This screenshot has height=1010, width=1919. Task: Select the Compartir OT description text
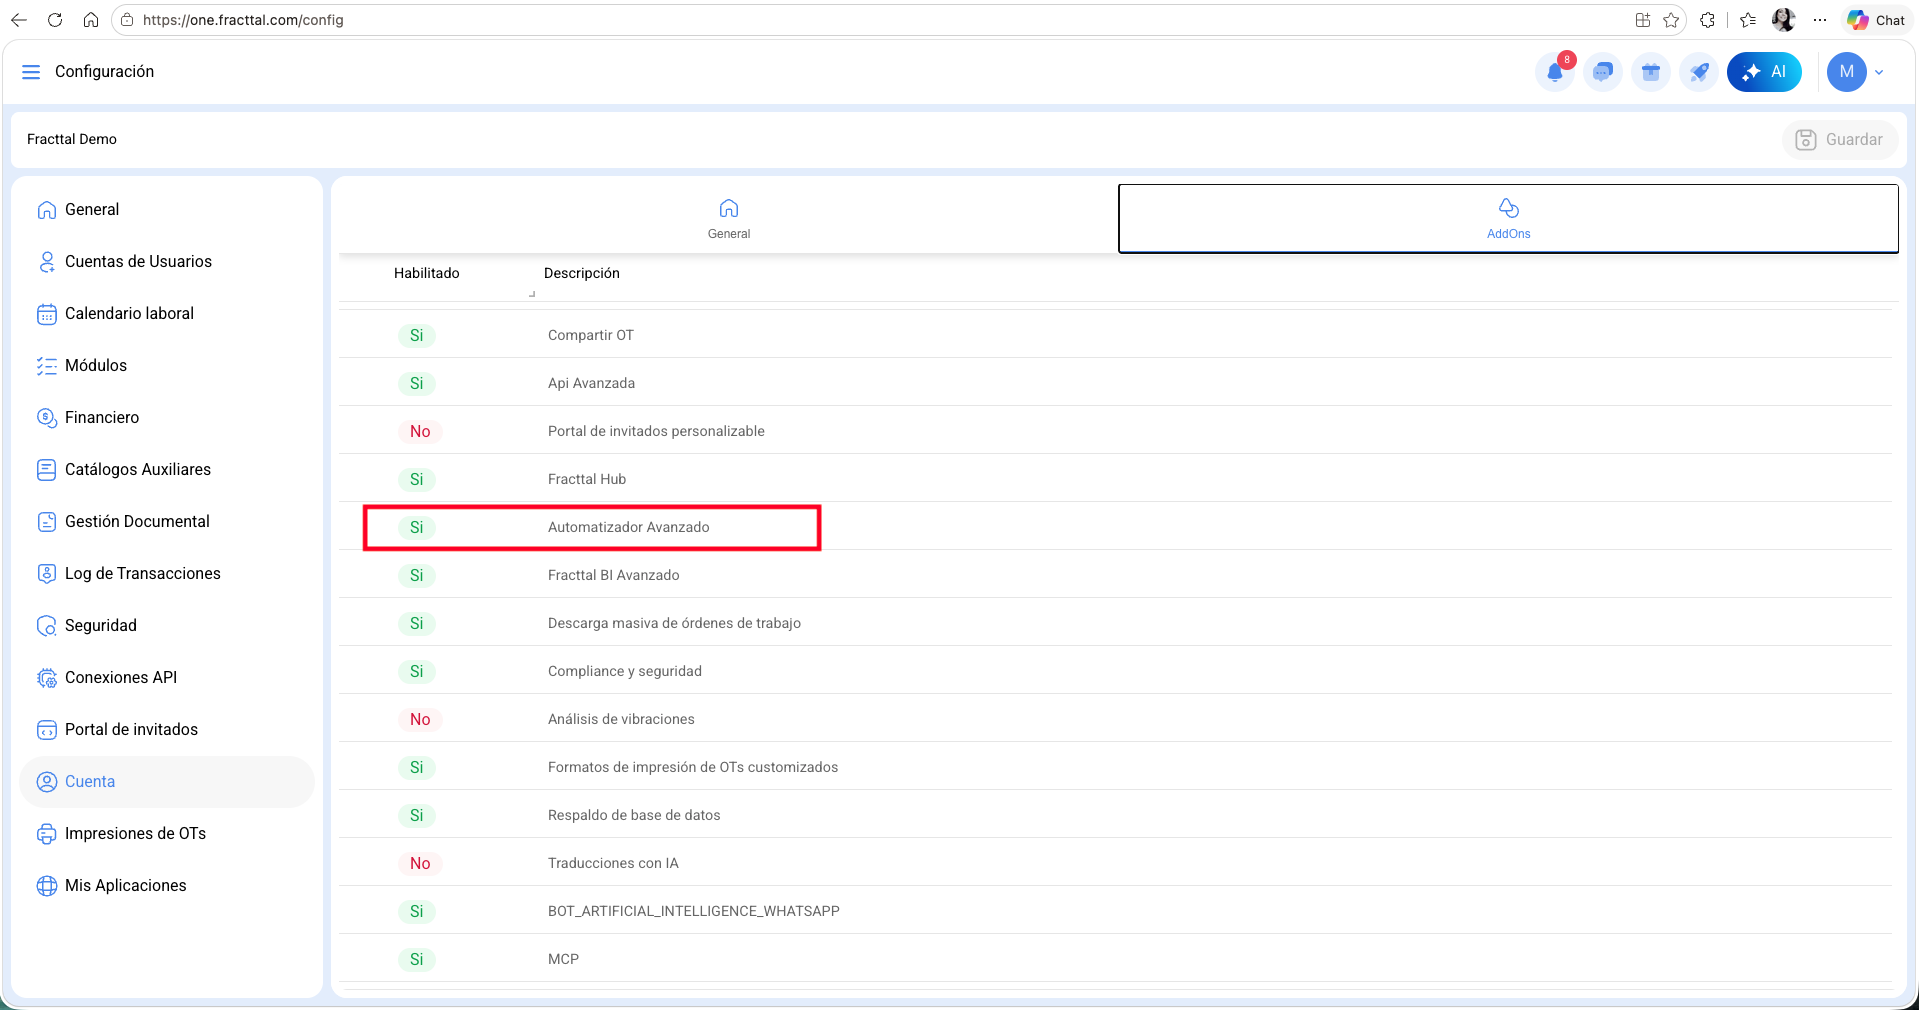pyautogui.click(x=591, y=336)
